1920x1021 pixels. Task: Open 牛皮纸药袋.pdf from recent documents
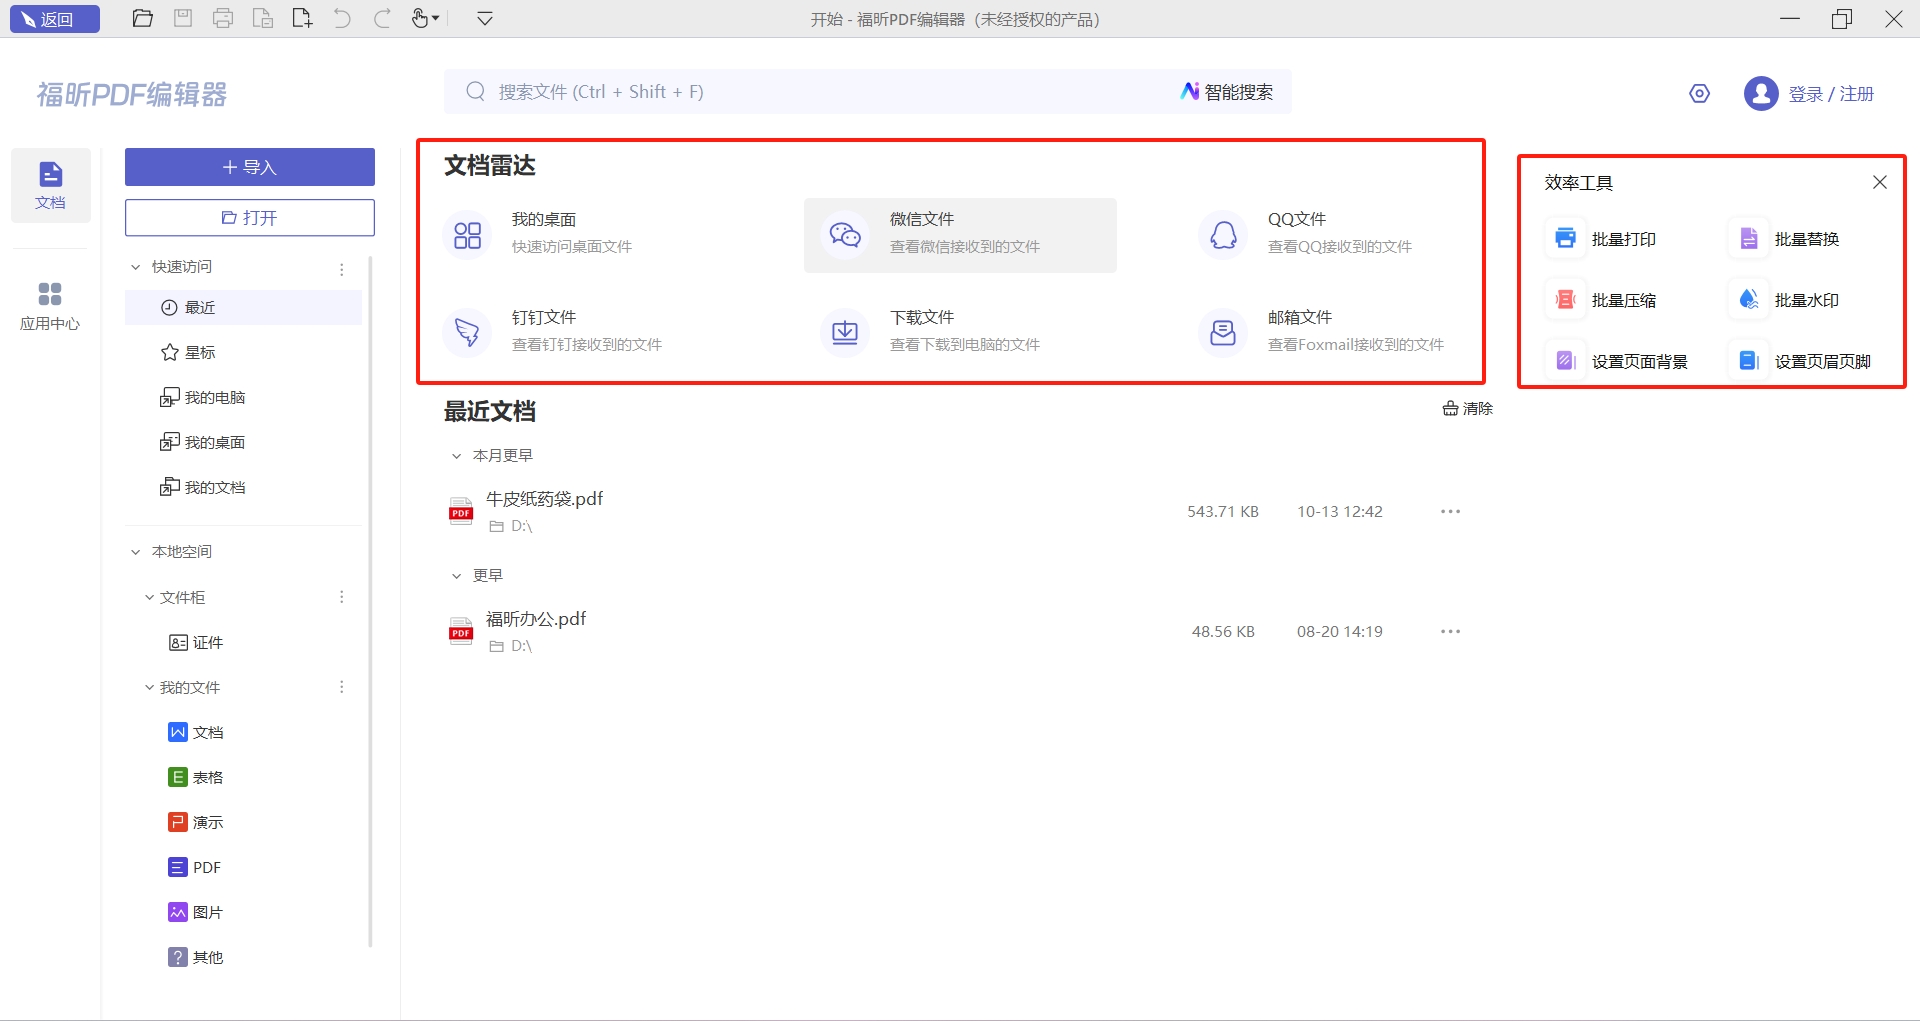coord(960,512)
